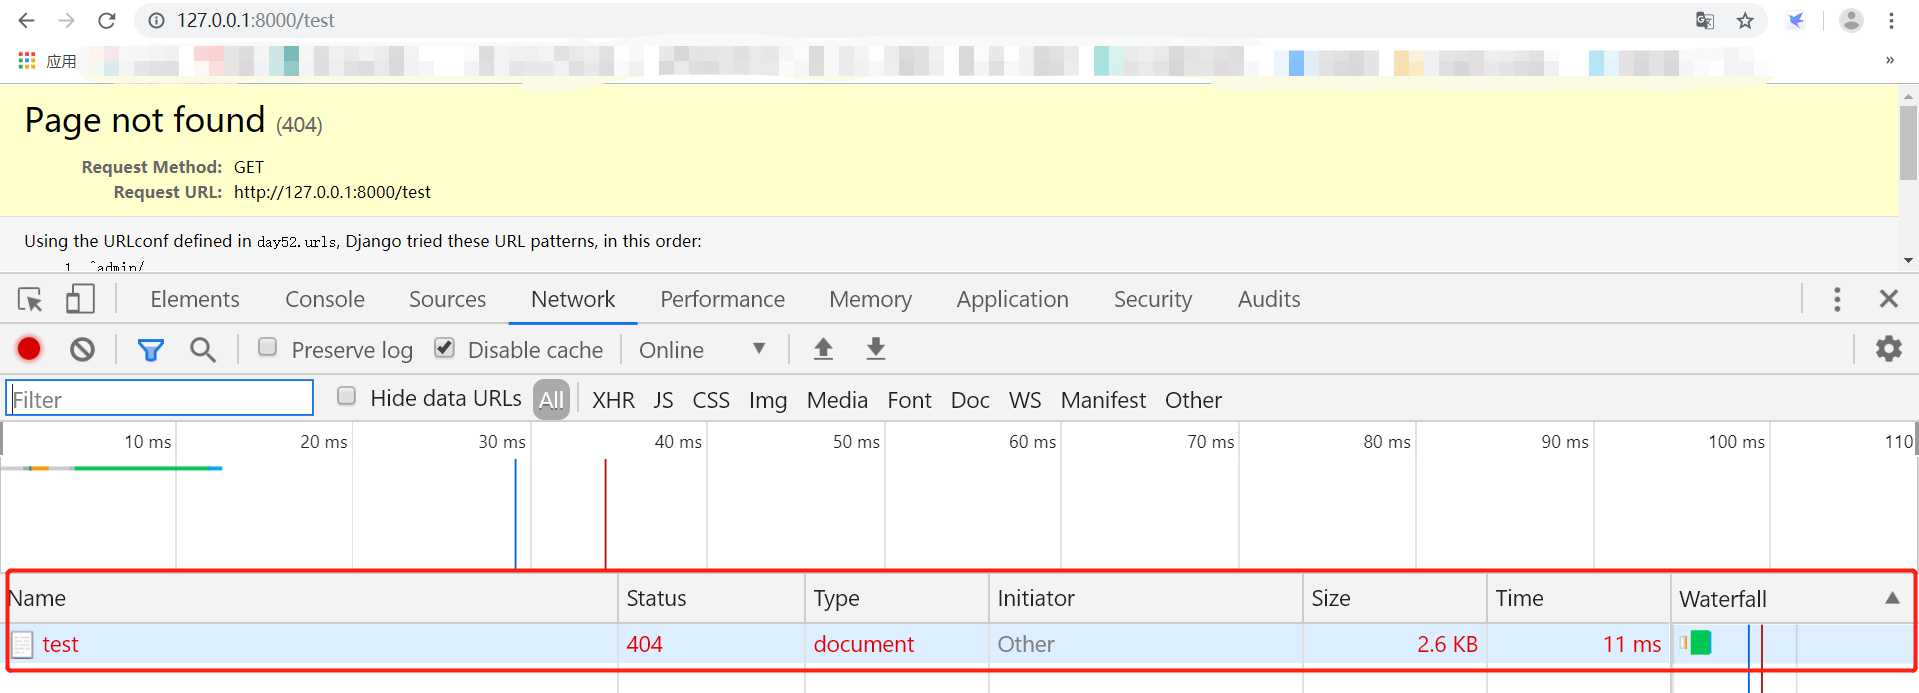Viewport: 1919px width, 693px height.
Task: Sort by the Size column header
Action: [1395, 598]
